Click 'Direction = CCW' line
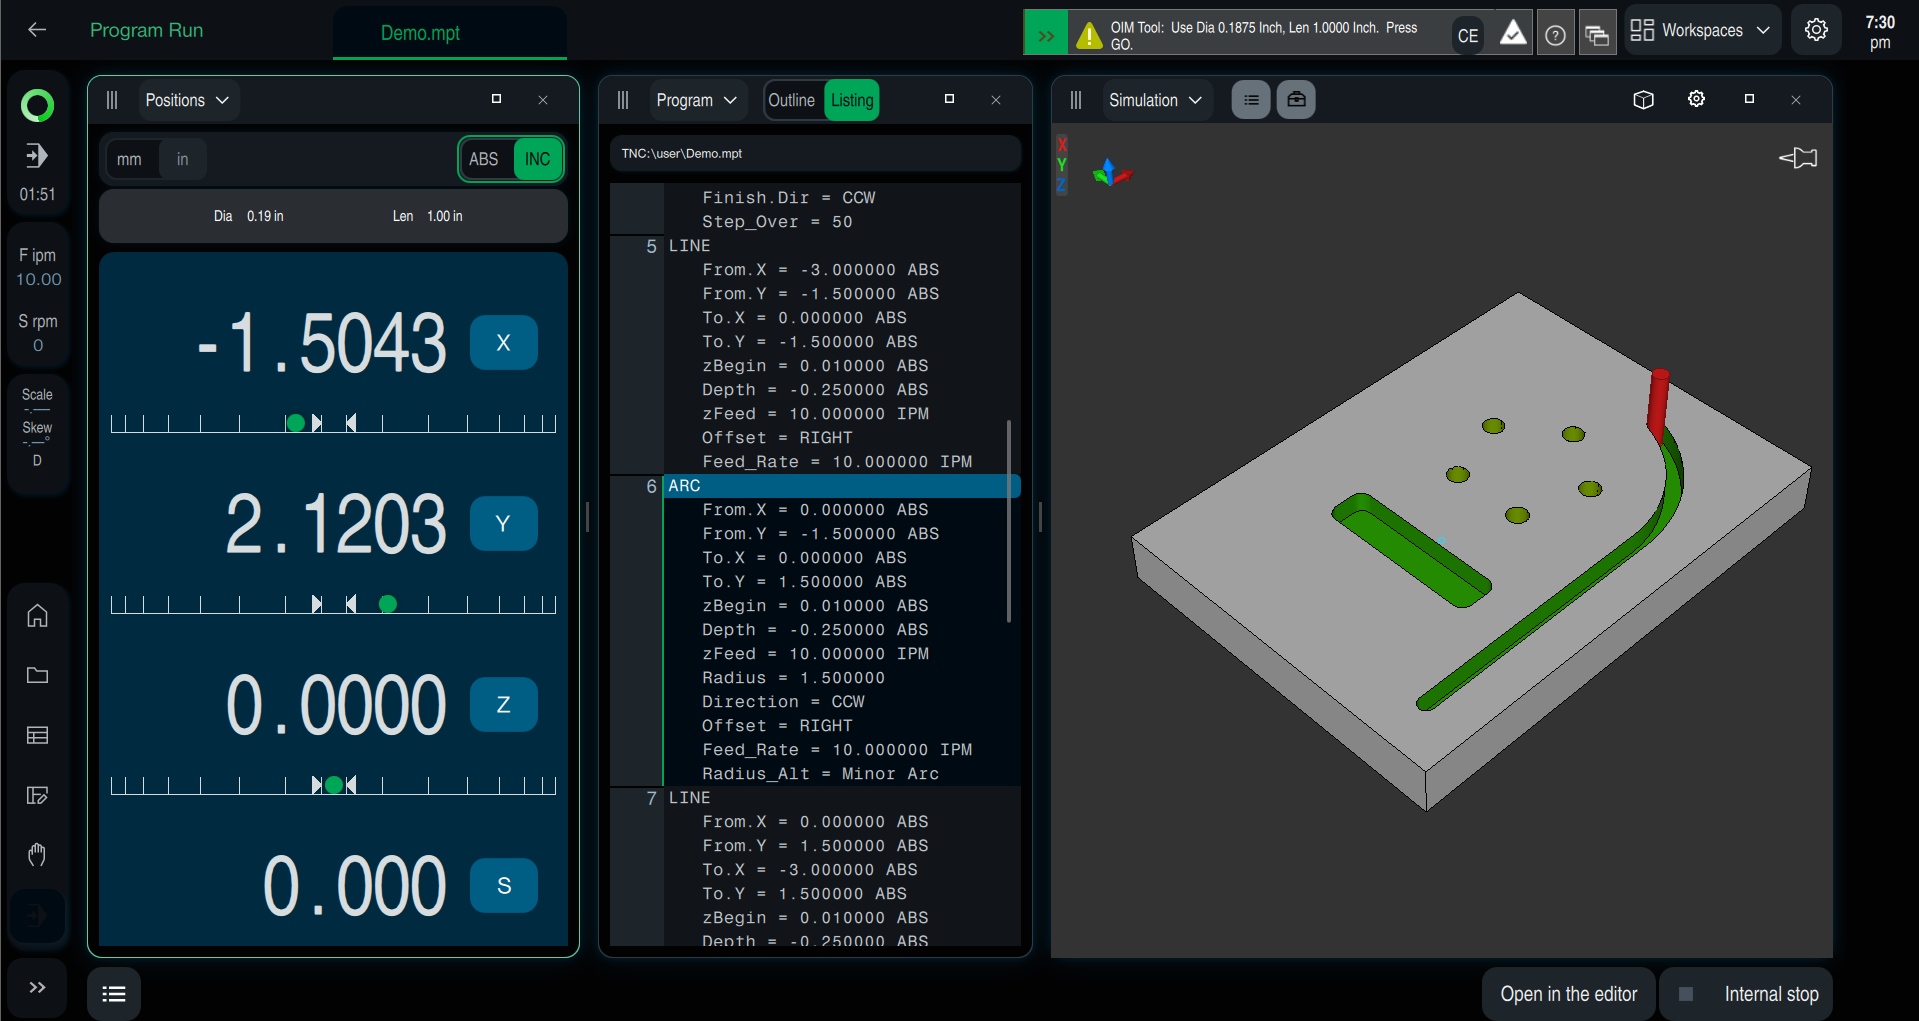1919x1021 pixels. 783,702
